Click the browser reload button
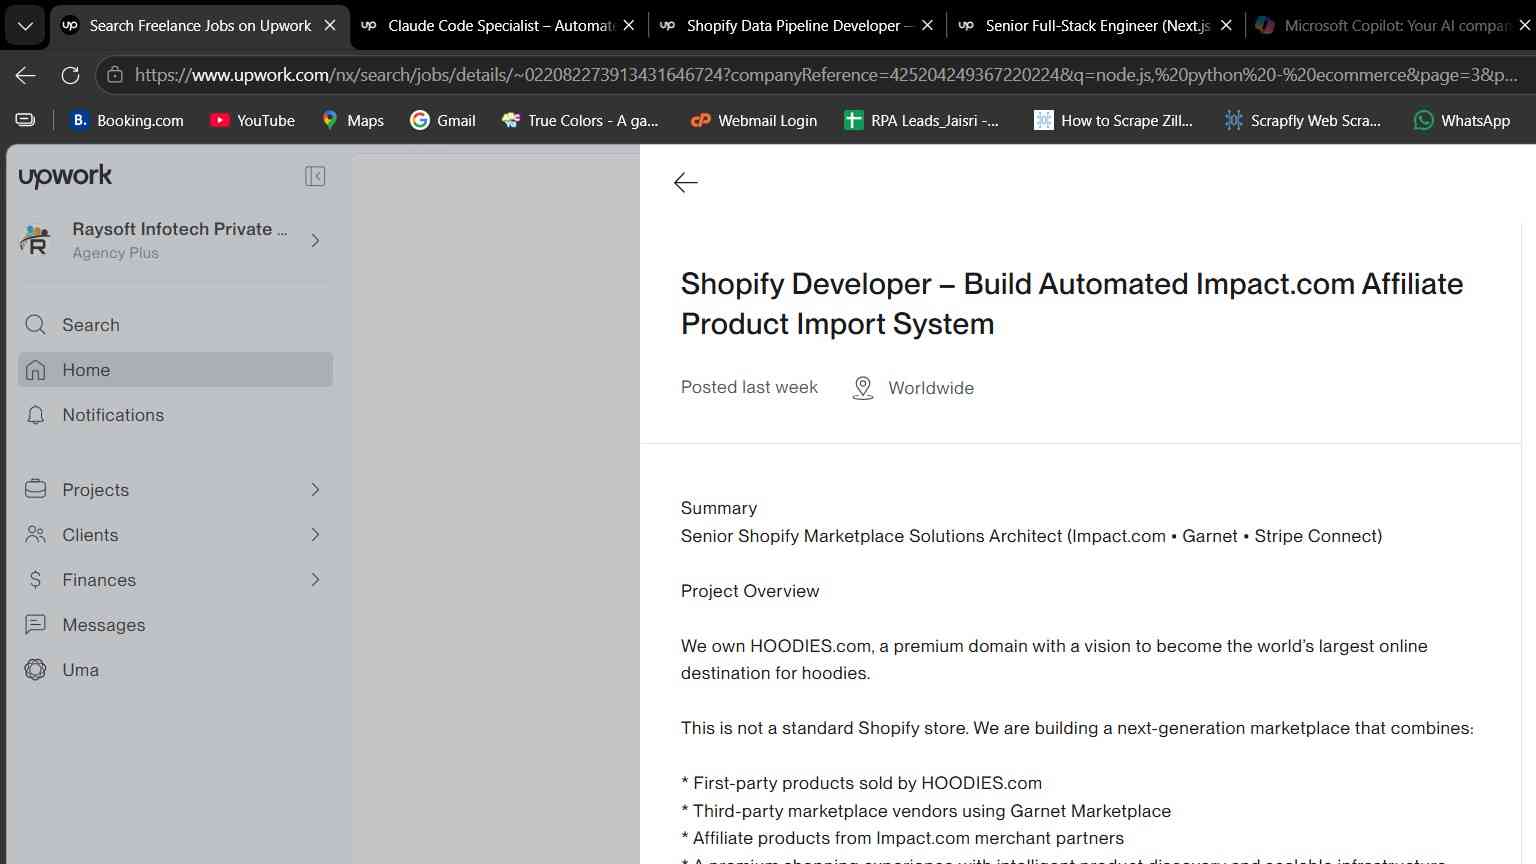This screenshot has width=1536, height=864. [x=70, y=75]
